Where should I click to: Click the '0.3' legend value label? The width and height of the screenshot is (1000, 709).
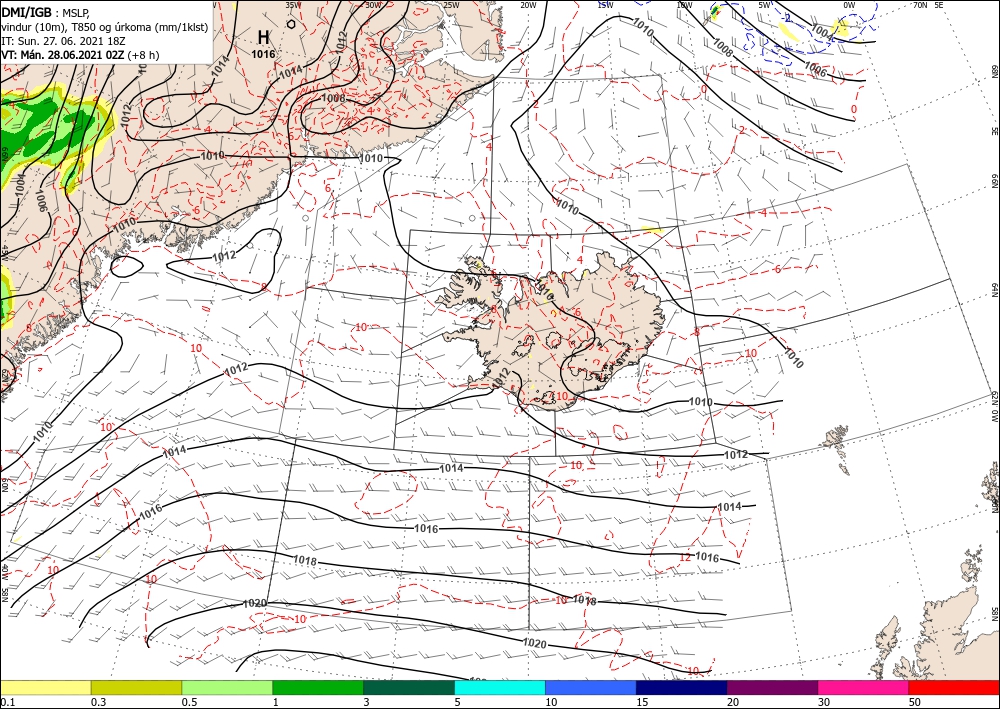tap(98, 702)
